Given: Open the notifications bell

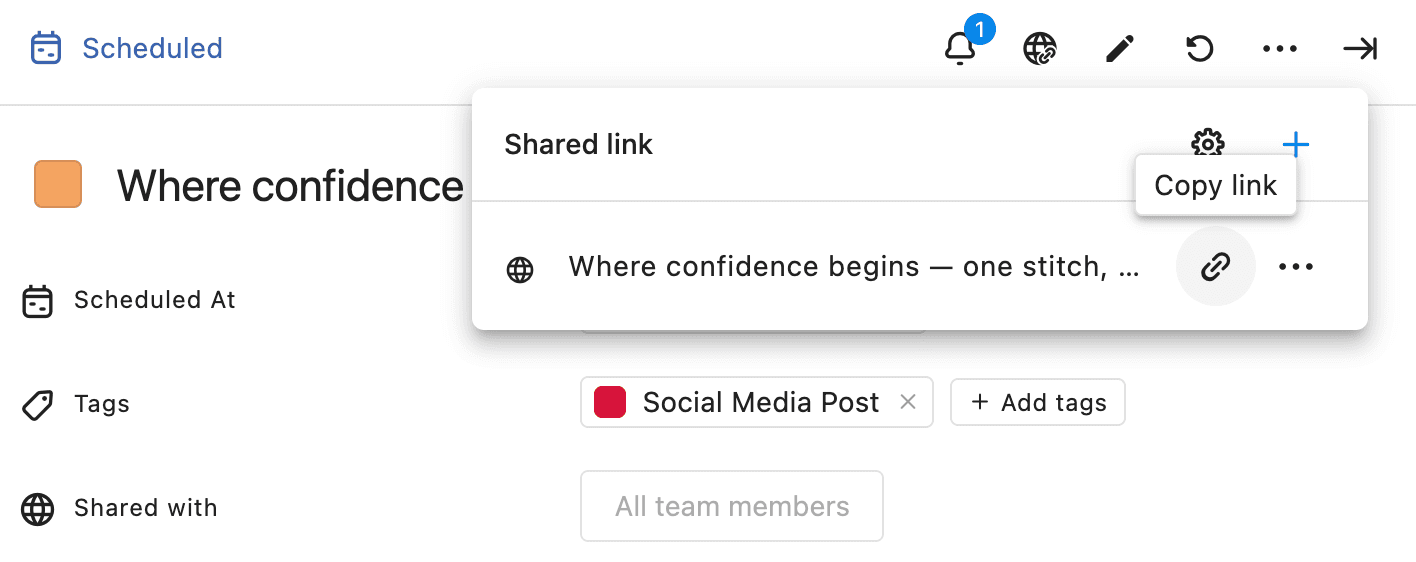Looking at the screenshot, I should click(960, 48).
